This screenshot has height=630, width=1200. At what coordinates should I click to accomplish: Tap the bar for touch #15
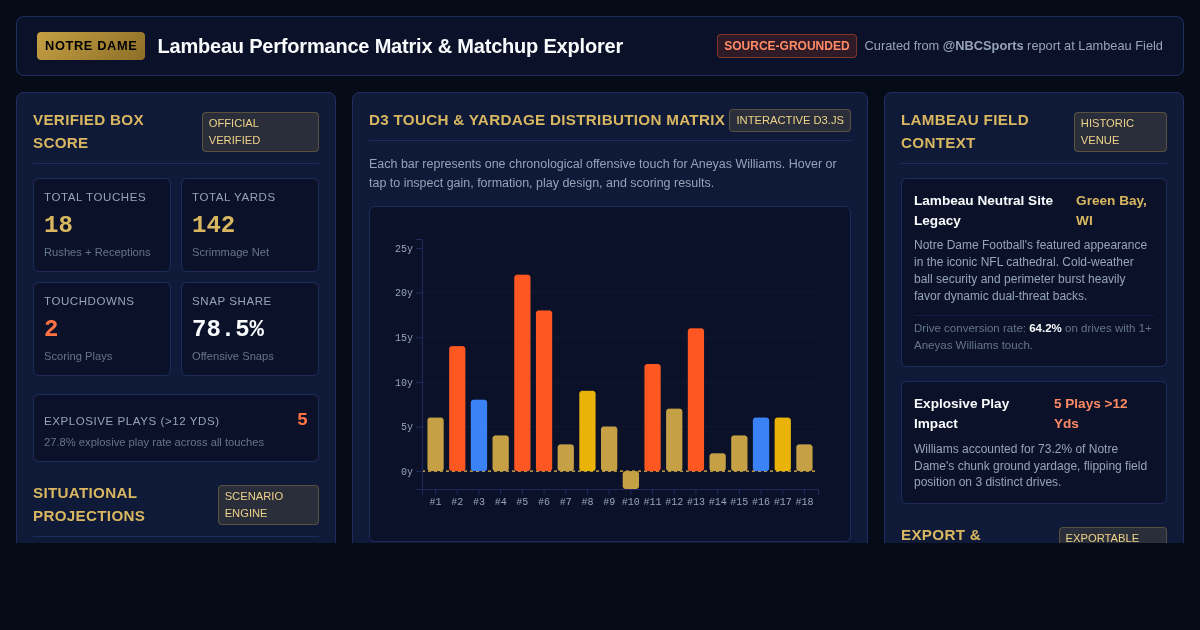click(739, 454)
